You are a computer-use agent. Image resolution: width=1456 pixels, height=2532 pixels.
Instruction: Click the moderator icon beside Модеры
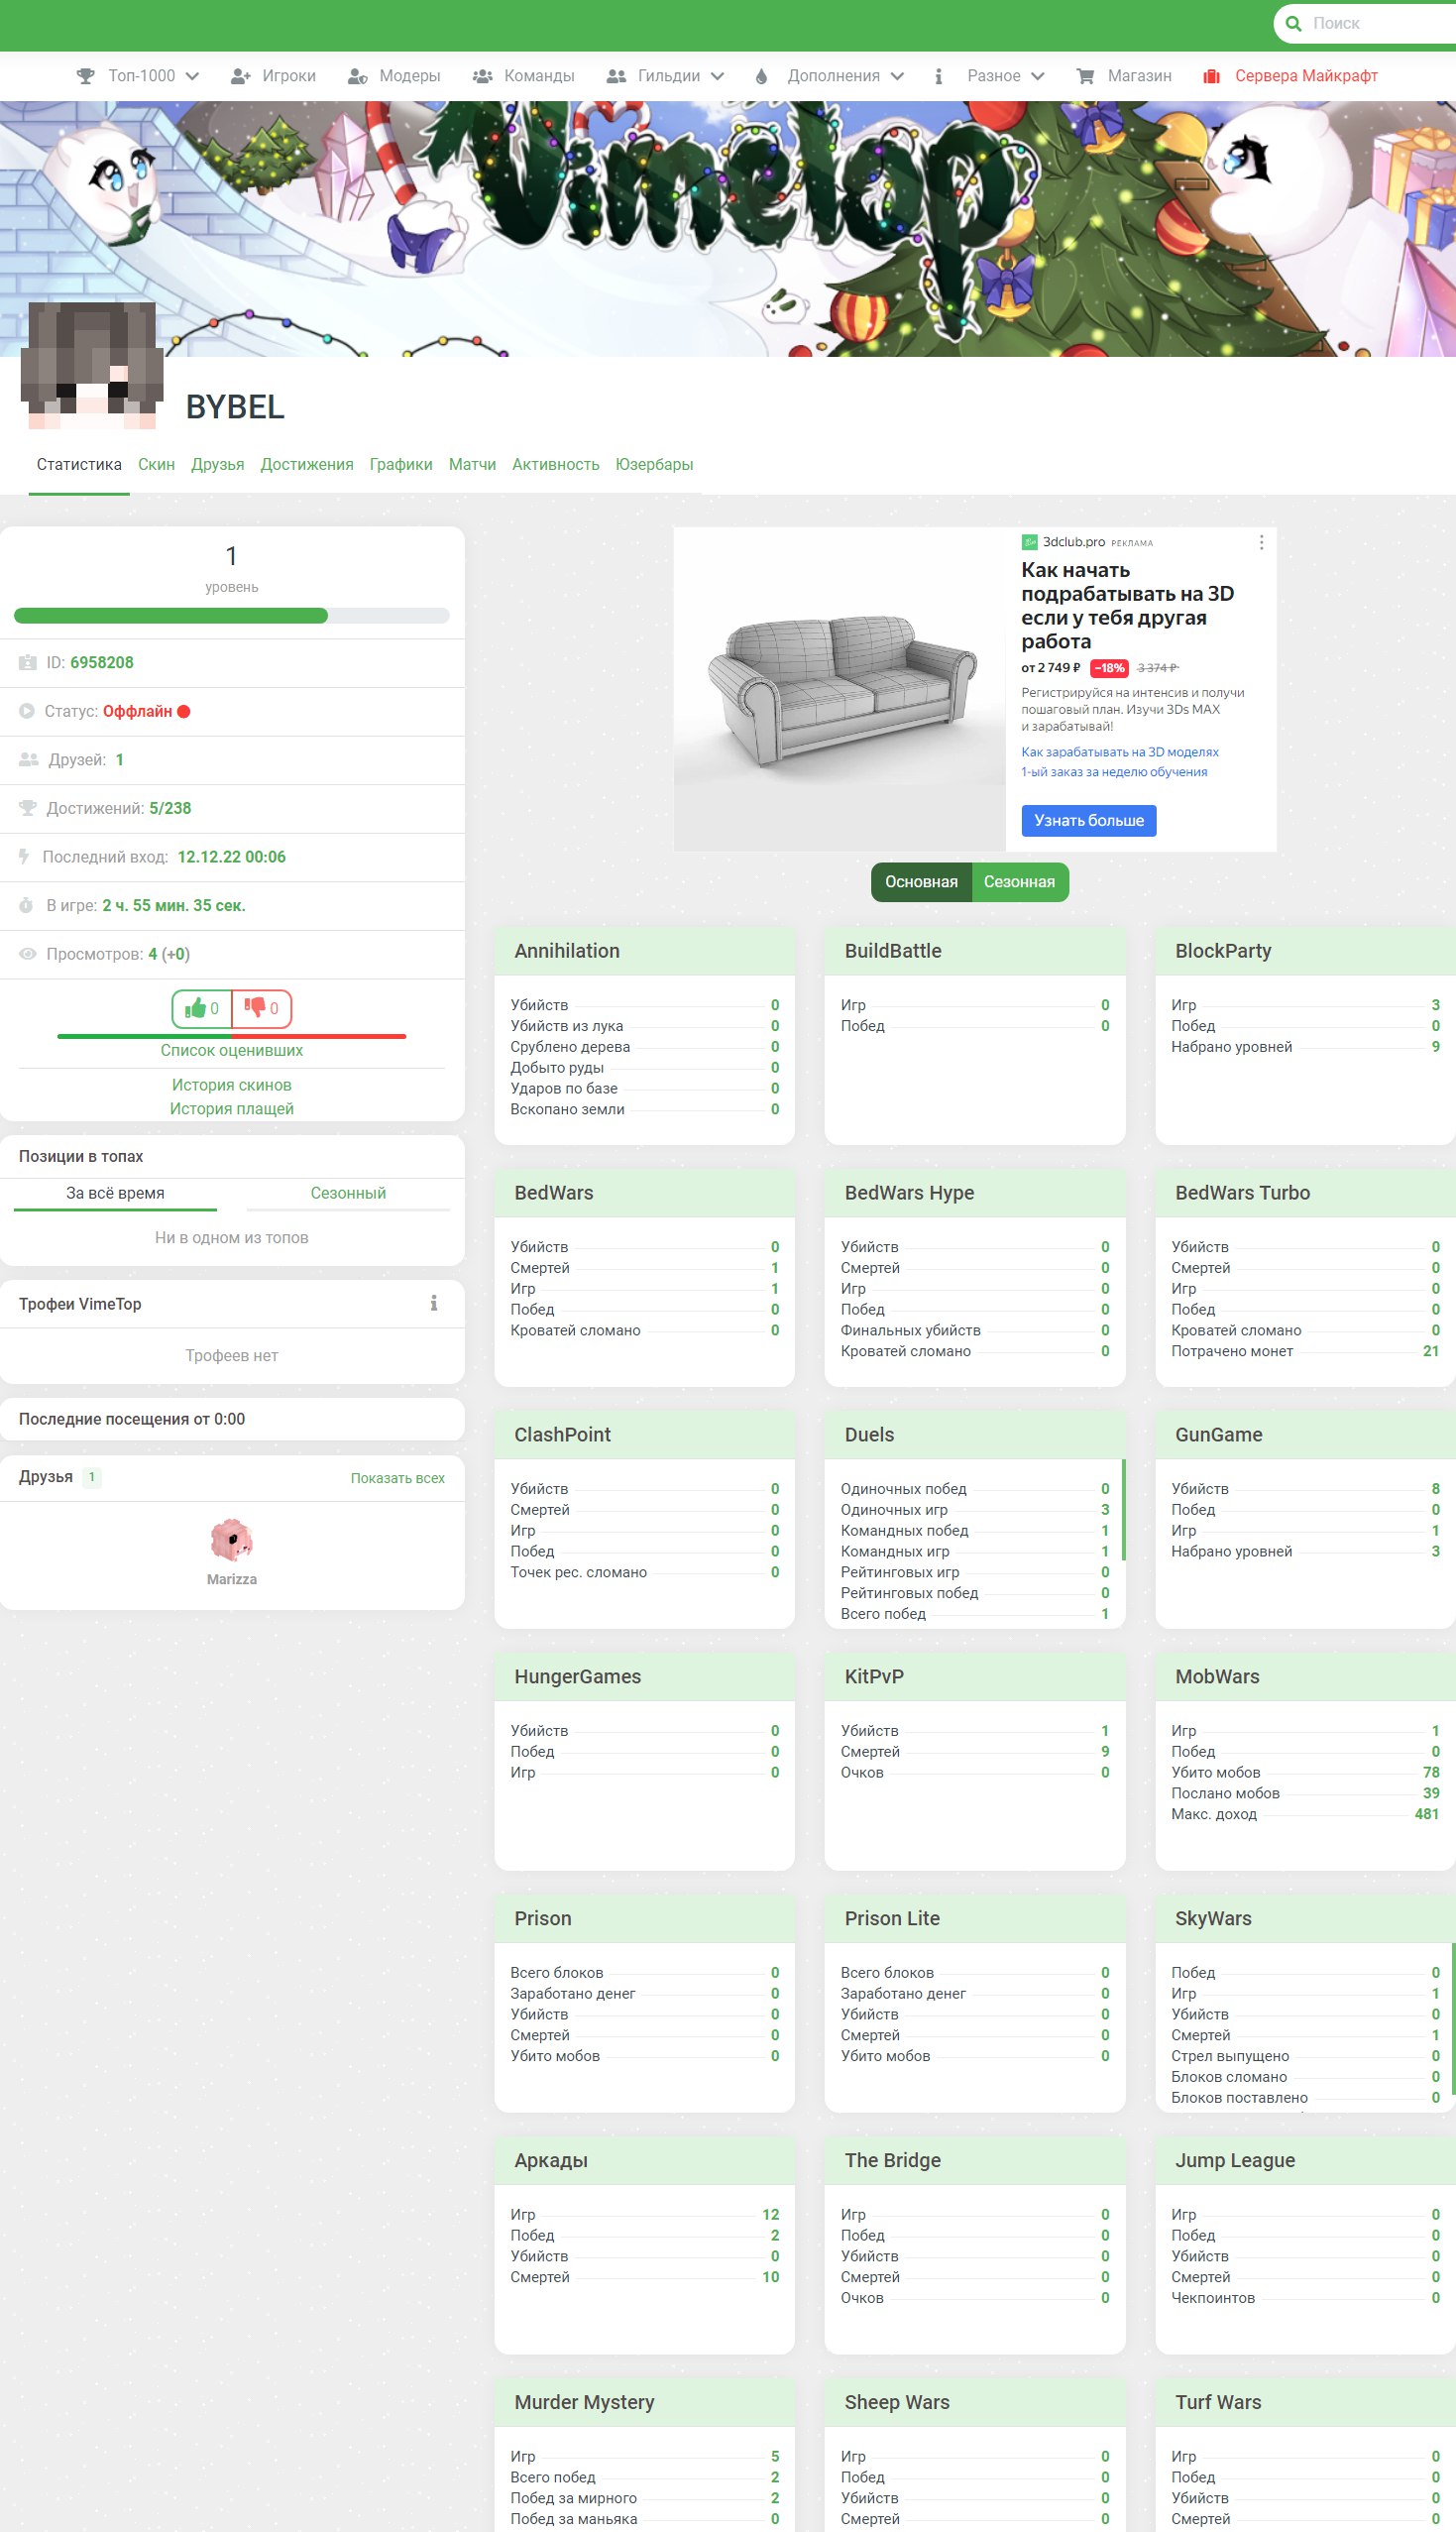[x=357, y=76]
